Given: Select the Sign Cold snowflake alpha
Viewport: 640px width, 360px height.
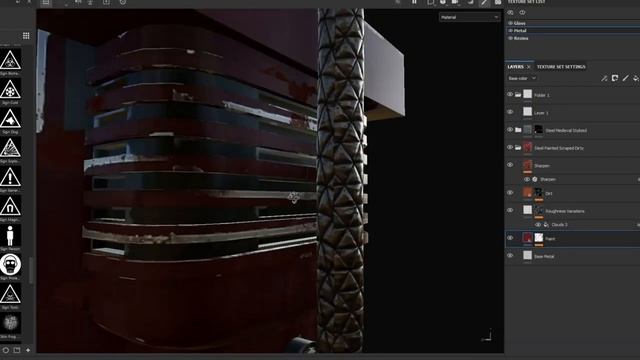Looking at the screenshot, I should click(10, 89).
